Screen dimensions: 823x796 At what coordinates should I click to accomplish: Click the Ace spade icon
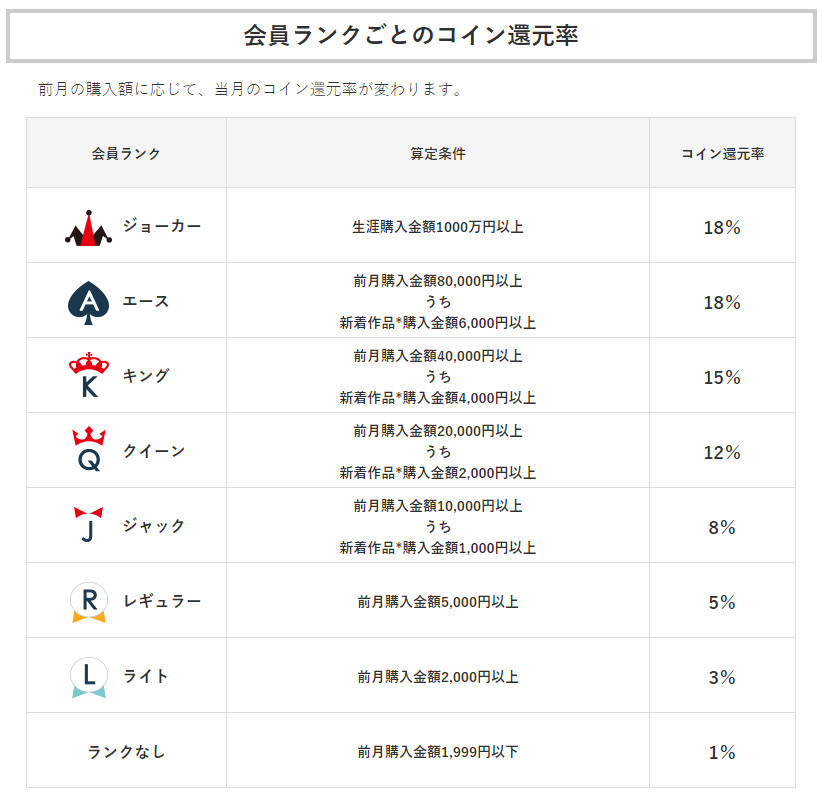coord(89,303)
